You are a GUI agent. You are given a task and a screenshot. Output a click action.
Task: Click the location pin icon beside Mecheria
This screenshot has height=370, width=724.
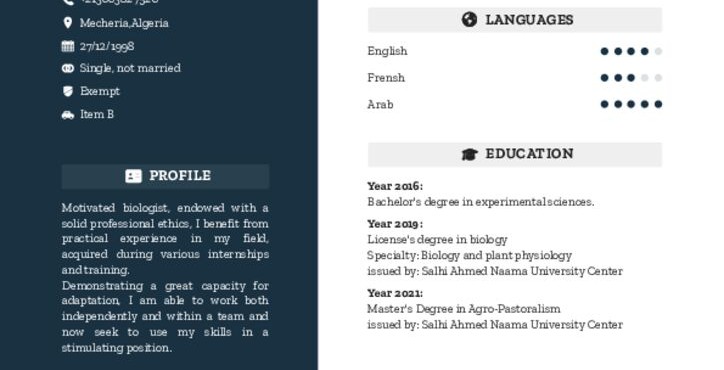click(x=68, y=23)
